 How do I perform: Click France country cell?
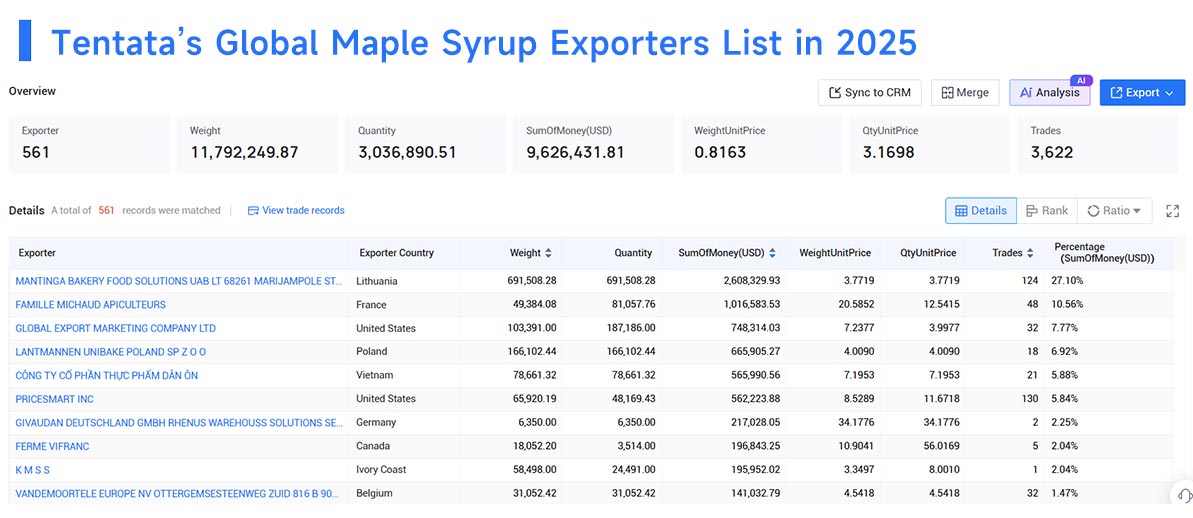pyautogui.click(x=371, y=304)
